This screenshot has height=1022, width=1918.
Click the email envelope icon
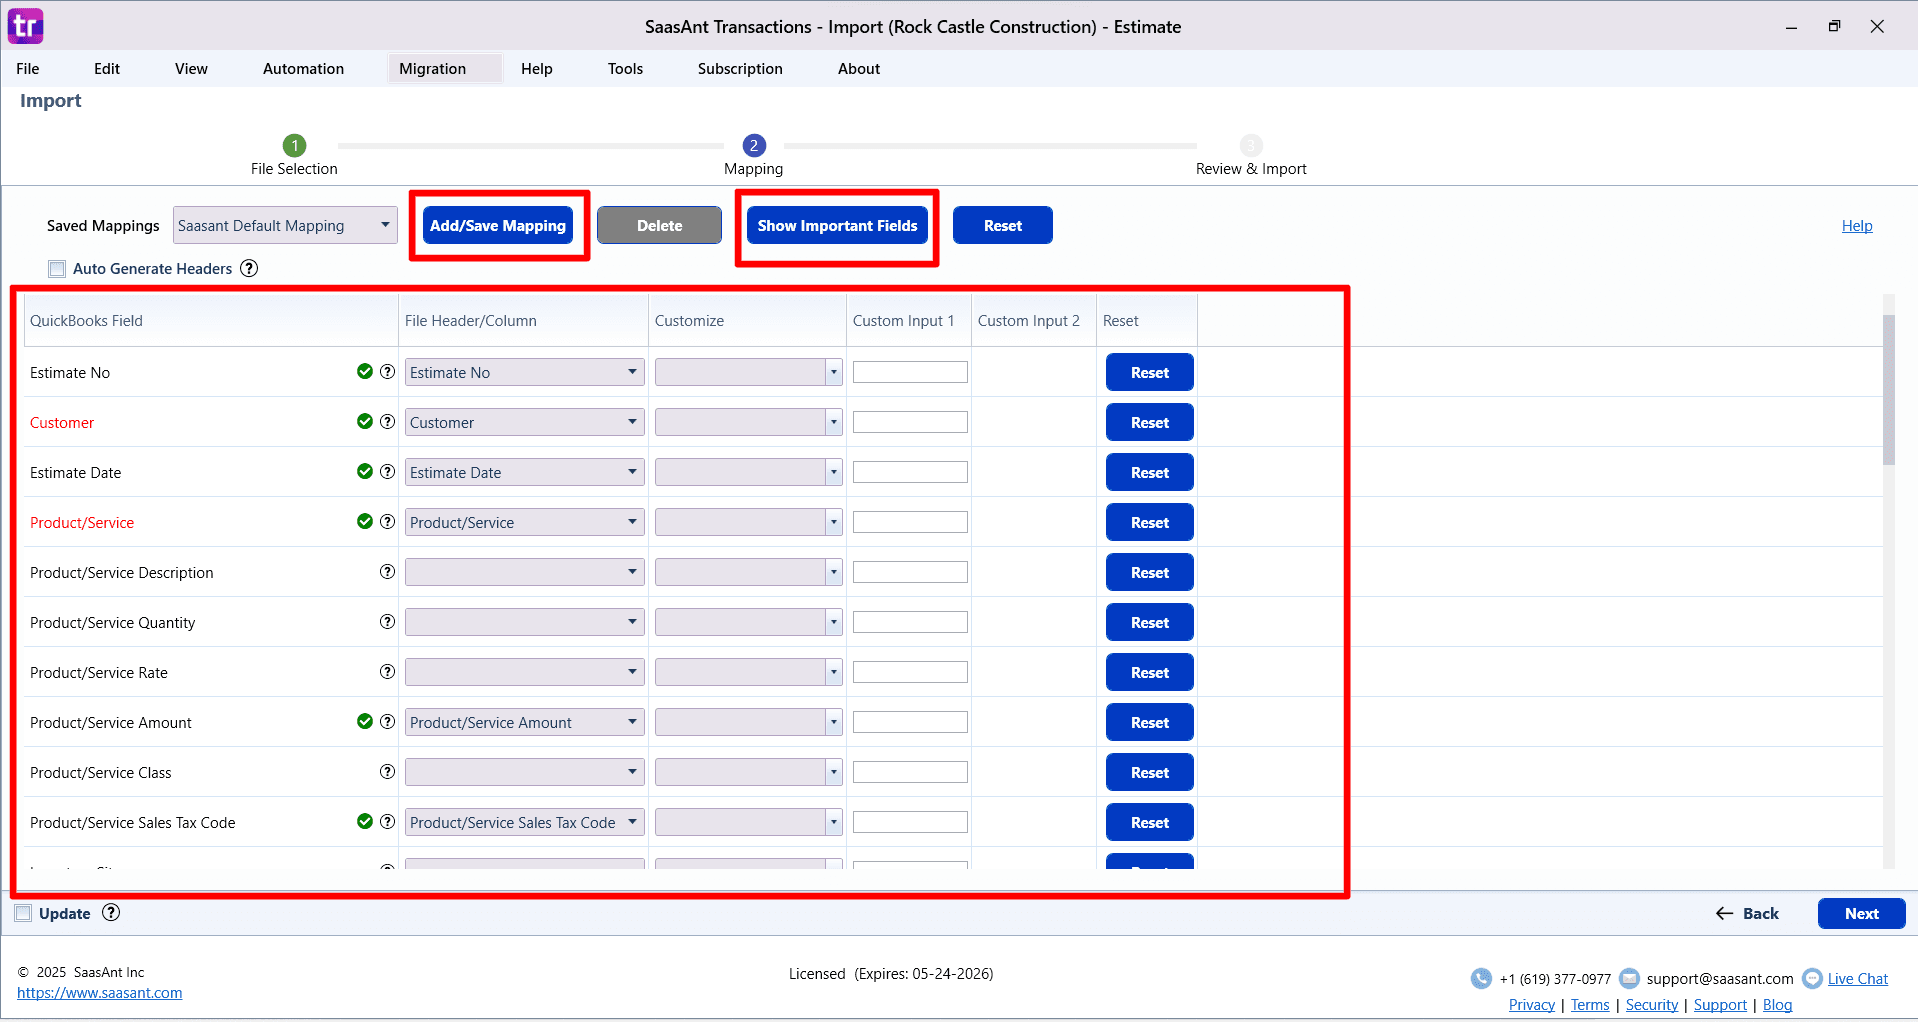tap(1629, 979)
